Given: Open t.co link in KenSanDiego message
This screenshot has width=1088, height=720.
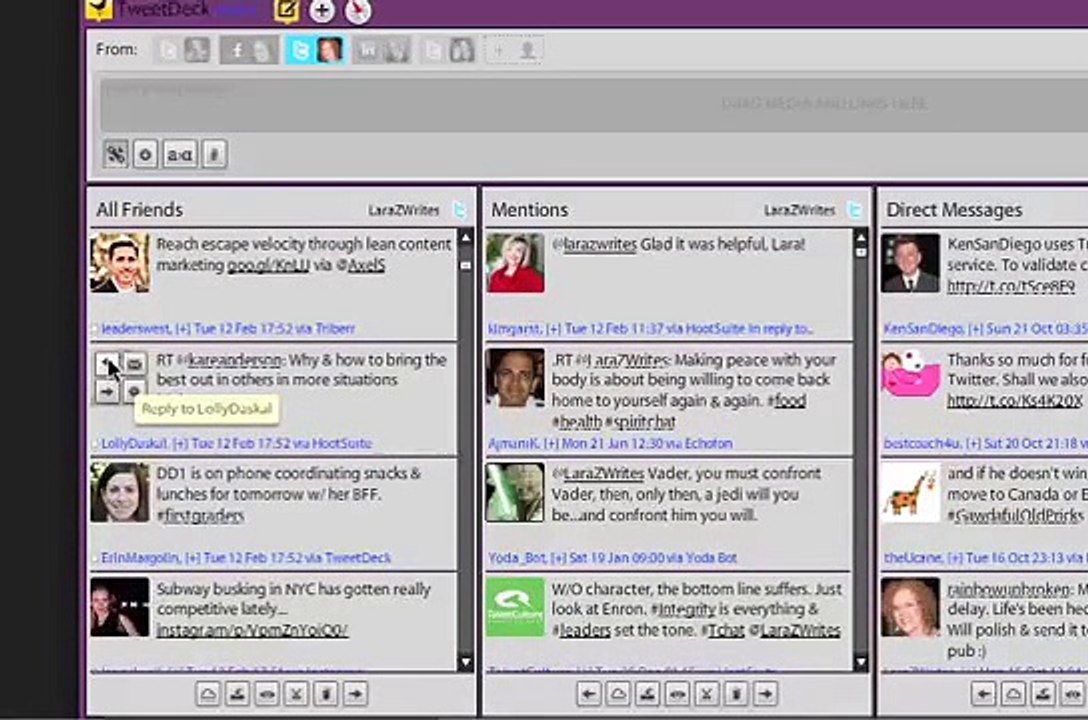Looking at the screenshot, I should [x=1012, y=286].
